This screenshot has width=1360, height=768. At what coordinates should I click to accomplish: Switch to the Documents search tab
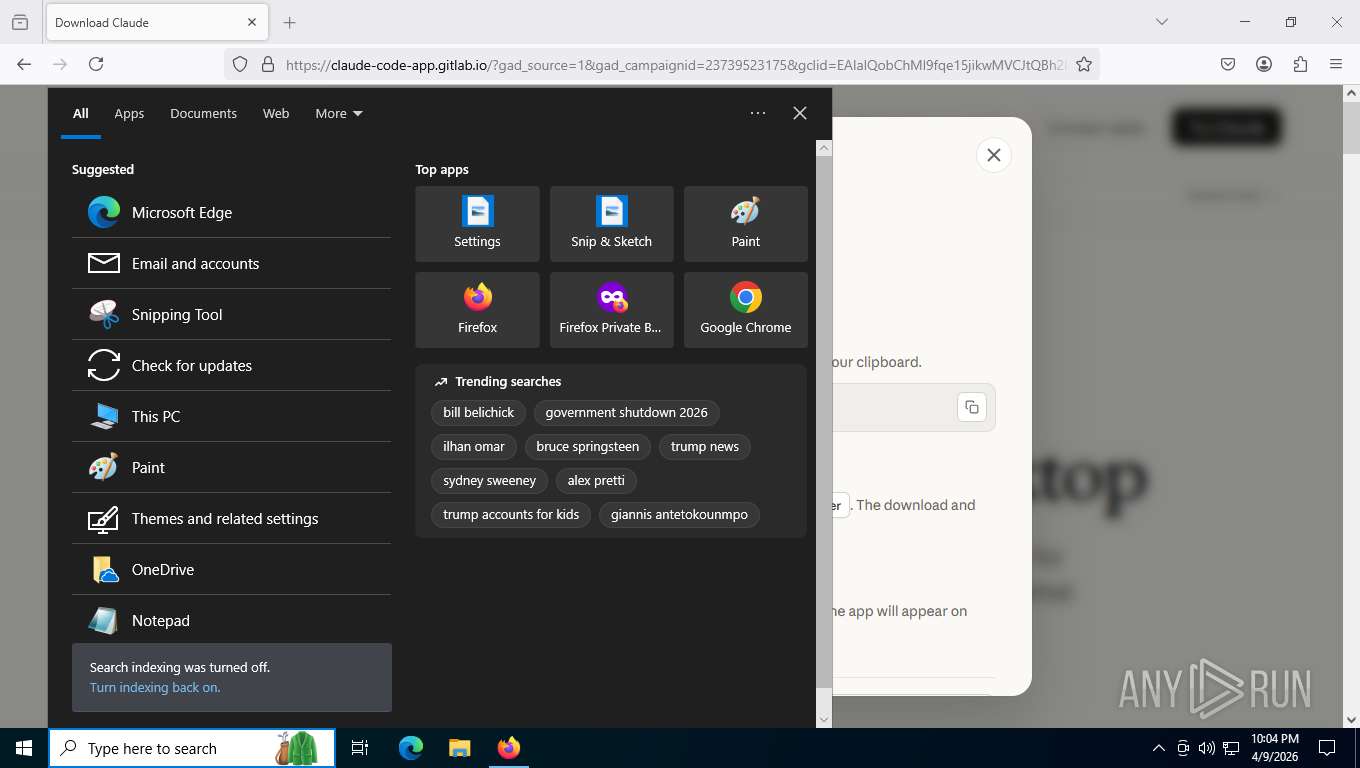coord(203,113)
